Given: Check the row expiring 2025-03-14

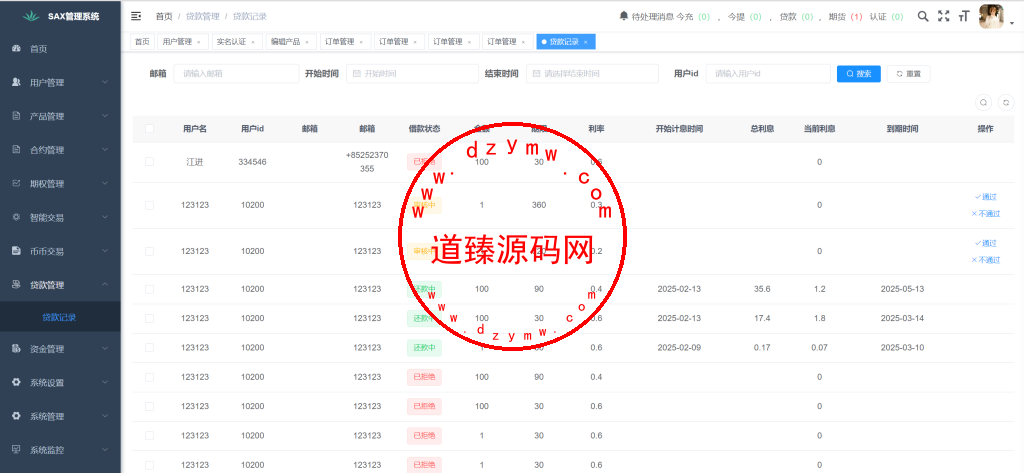Looking at the screenshot, I should tap(150, 318).
